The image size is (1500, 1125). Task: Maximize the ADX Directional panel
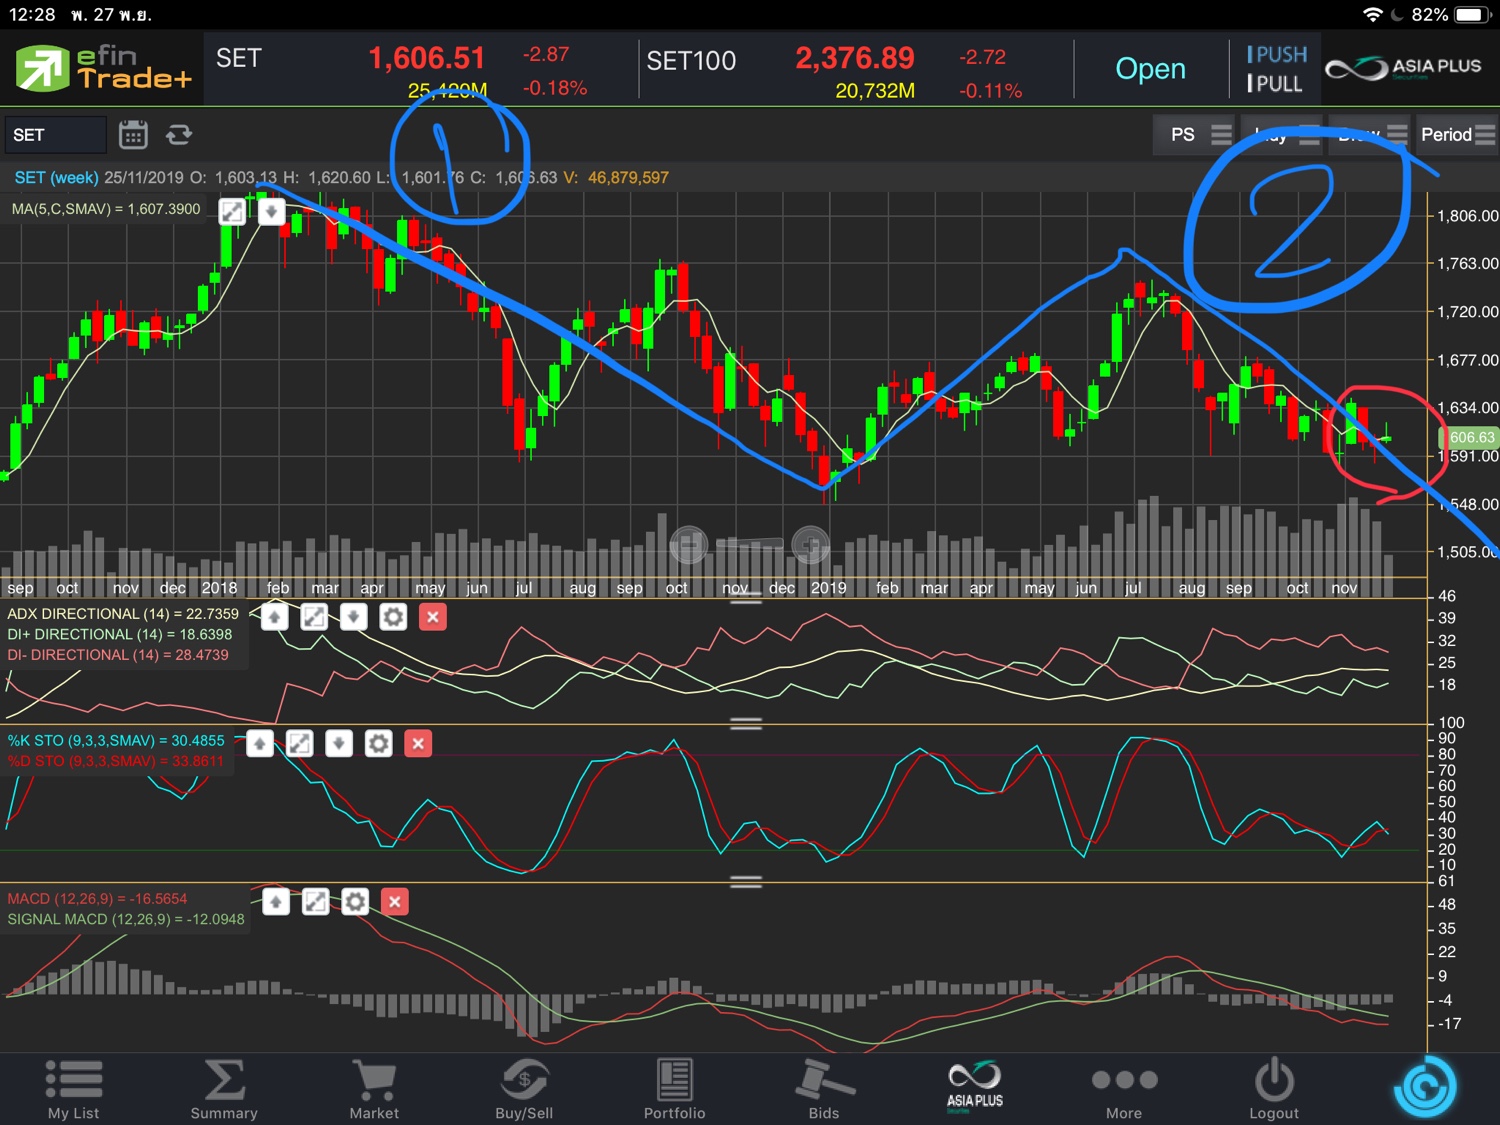pos(314,617)
